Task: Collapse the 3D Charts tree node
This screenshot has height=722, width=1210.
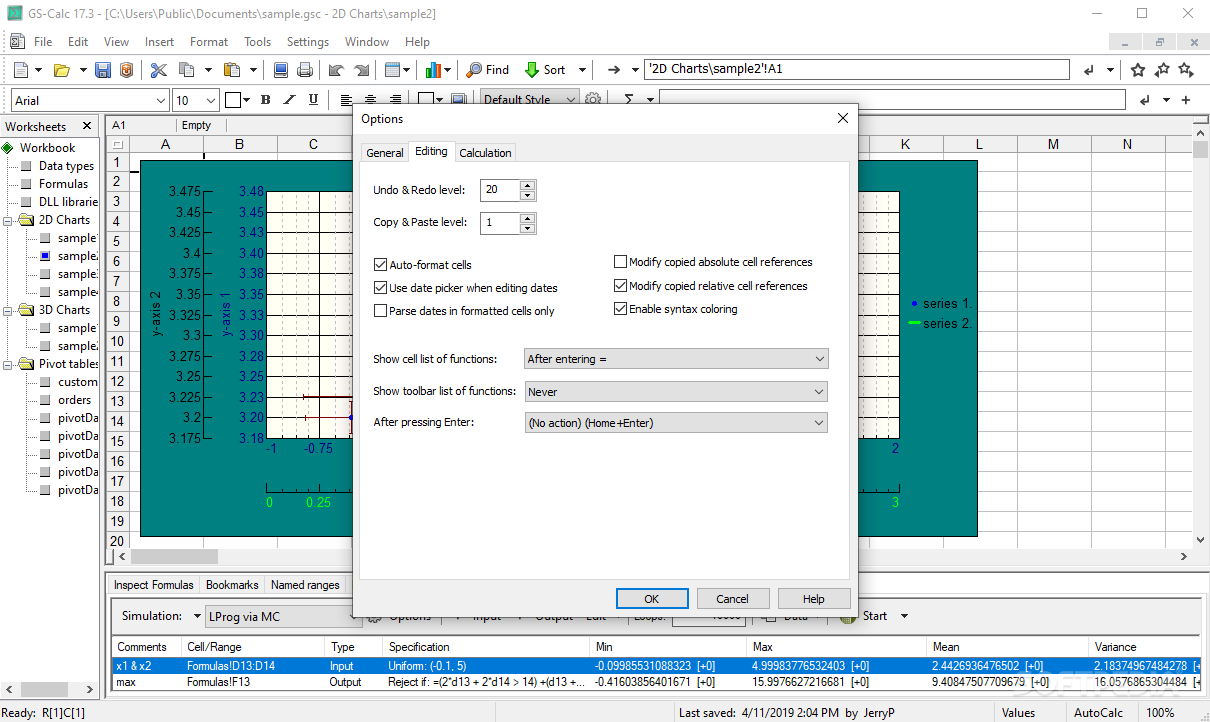Action: (x=10, y=310)
